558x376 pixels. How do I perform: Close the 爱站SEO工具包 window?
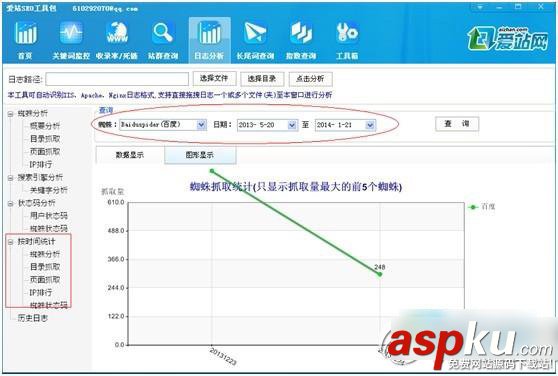click(x=541, y=7)
